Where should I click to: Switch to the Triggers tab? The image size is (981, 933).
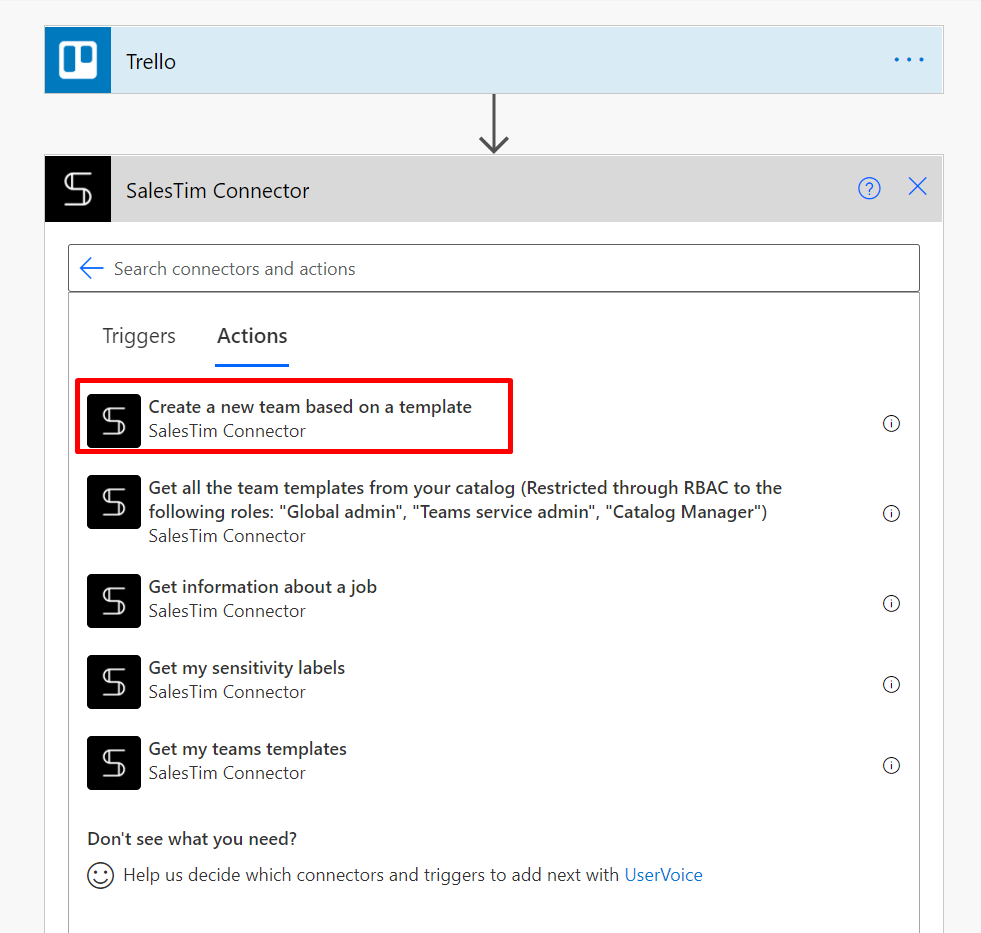pyautogui.click(x=139, y=336)
